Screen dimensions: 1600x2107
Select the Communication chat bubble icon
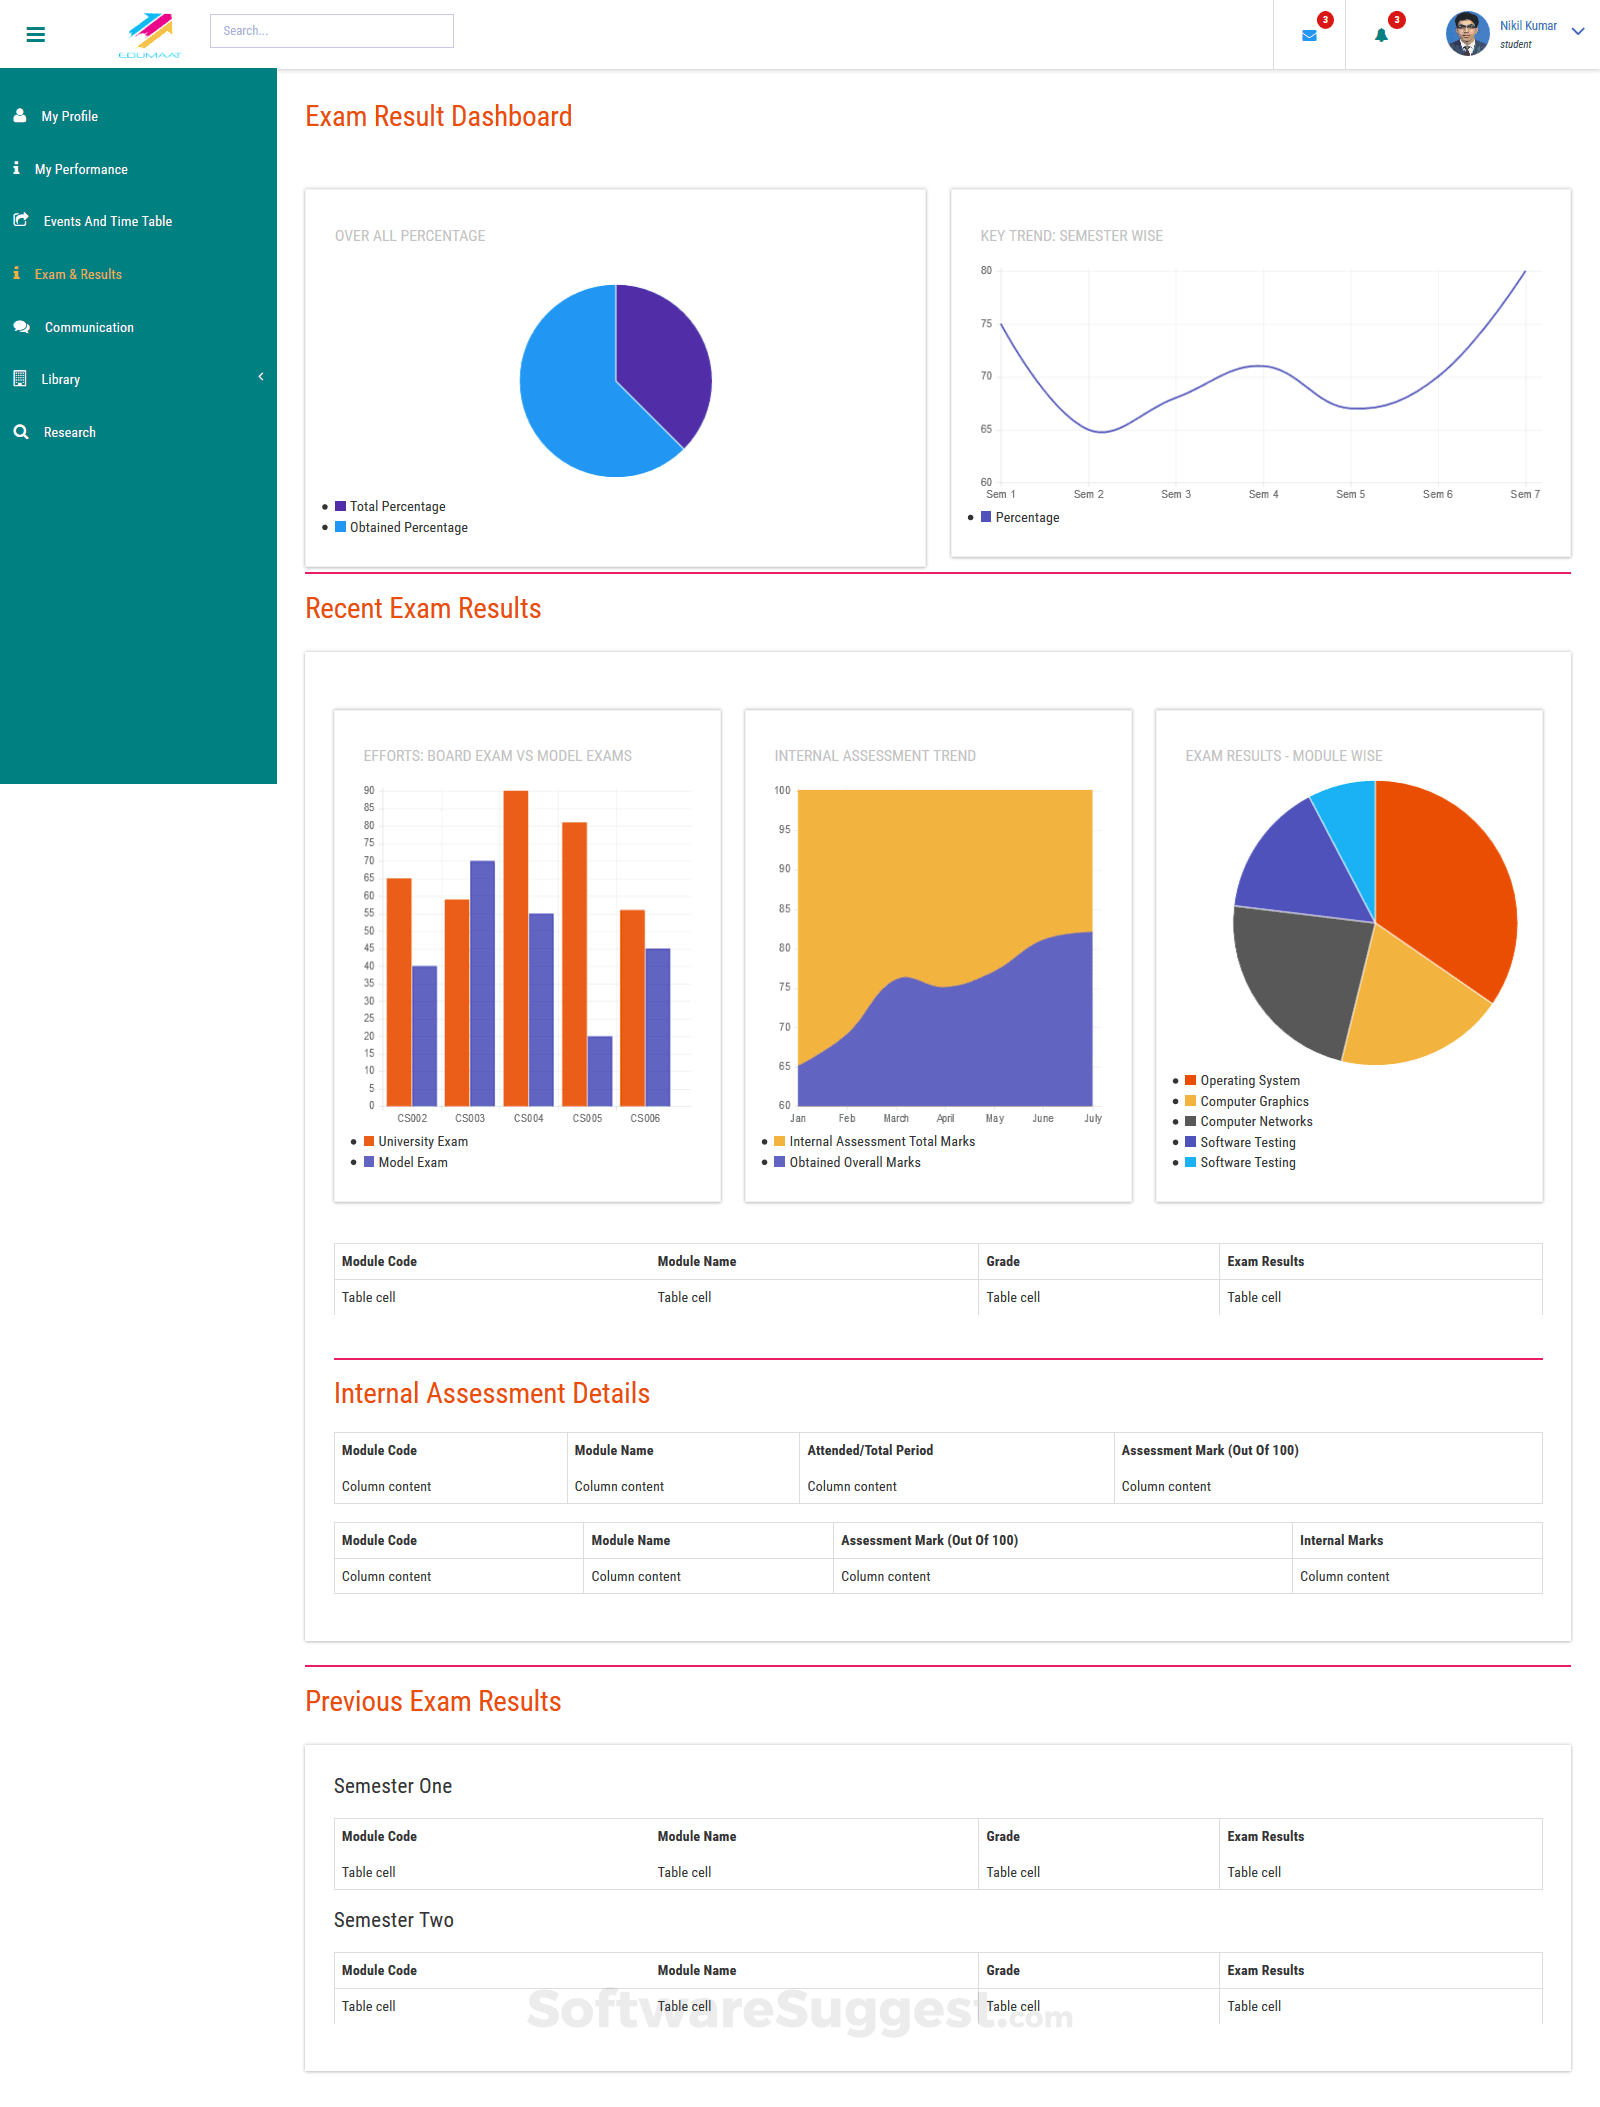(x=21, y=326)
